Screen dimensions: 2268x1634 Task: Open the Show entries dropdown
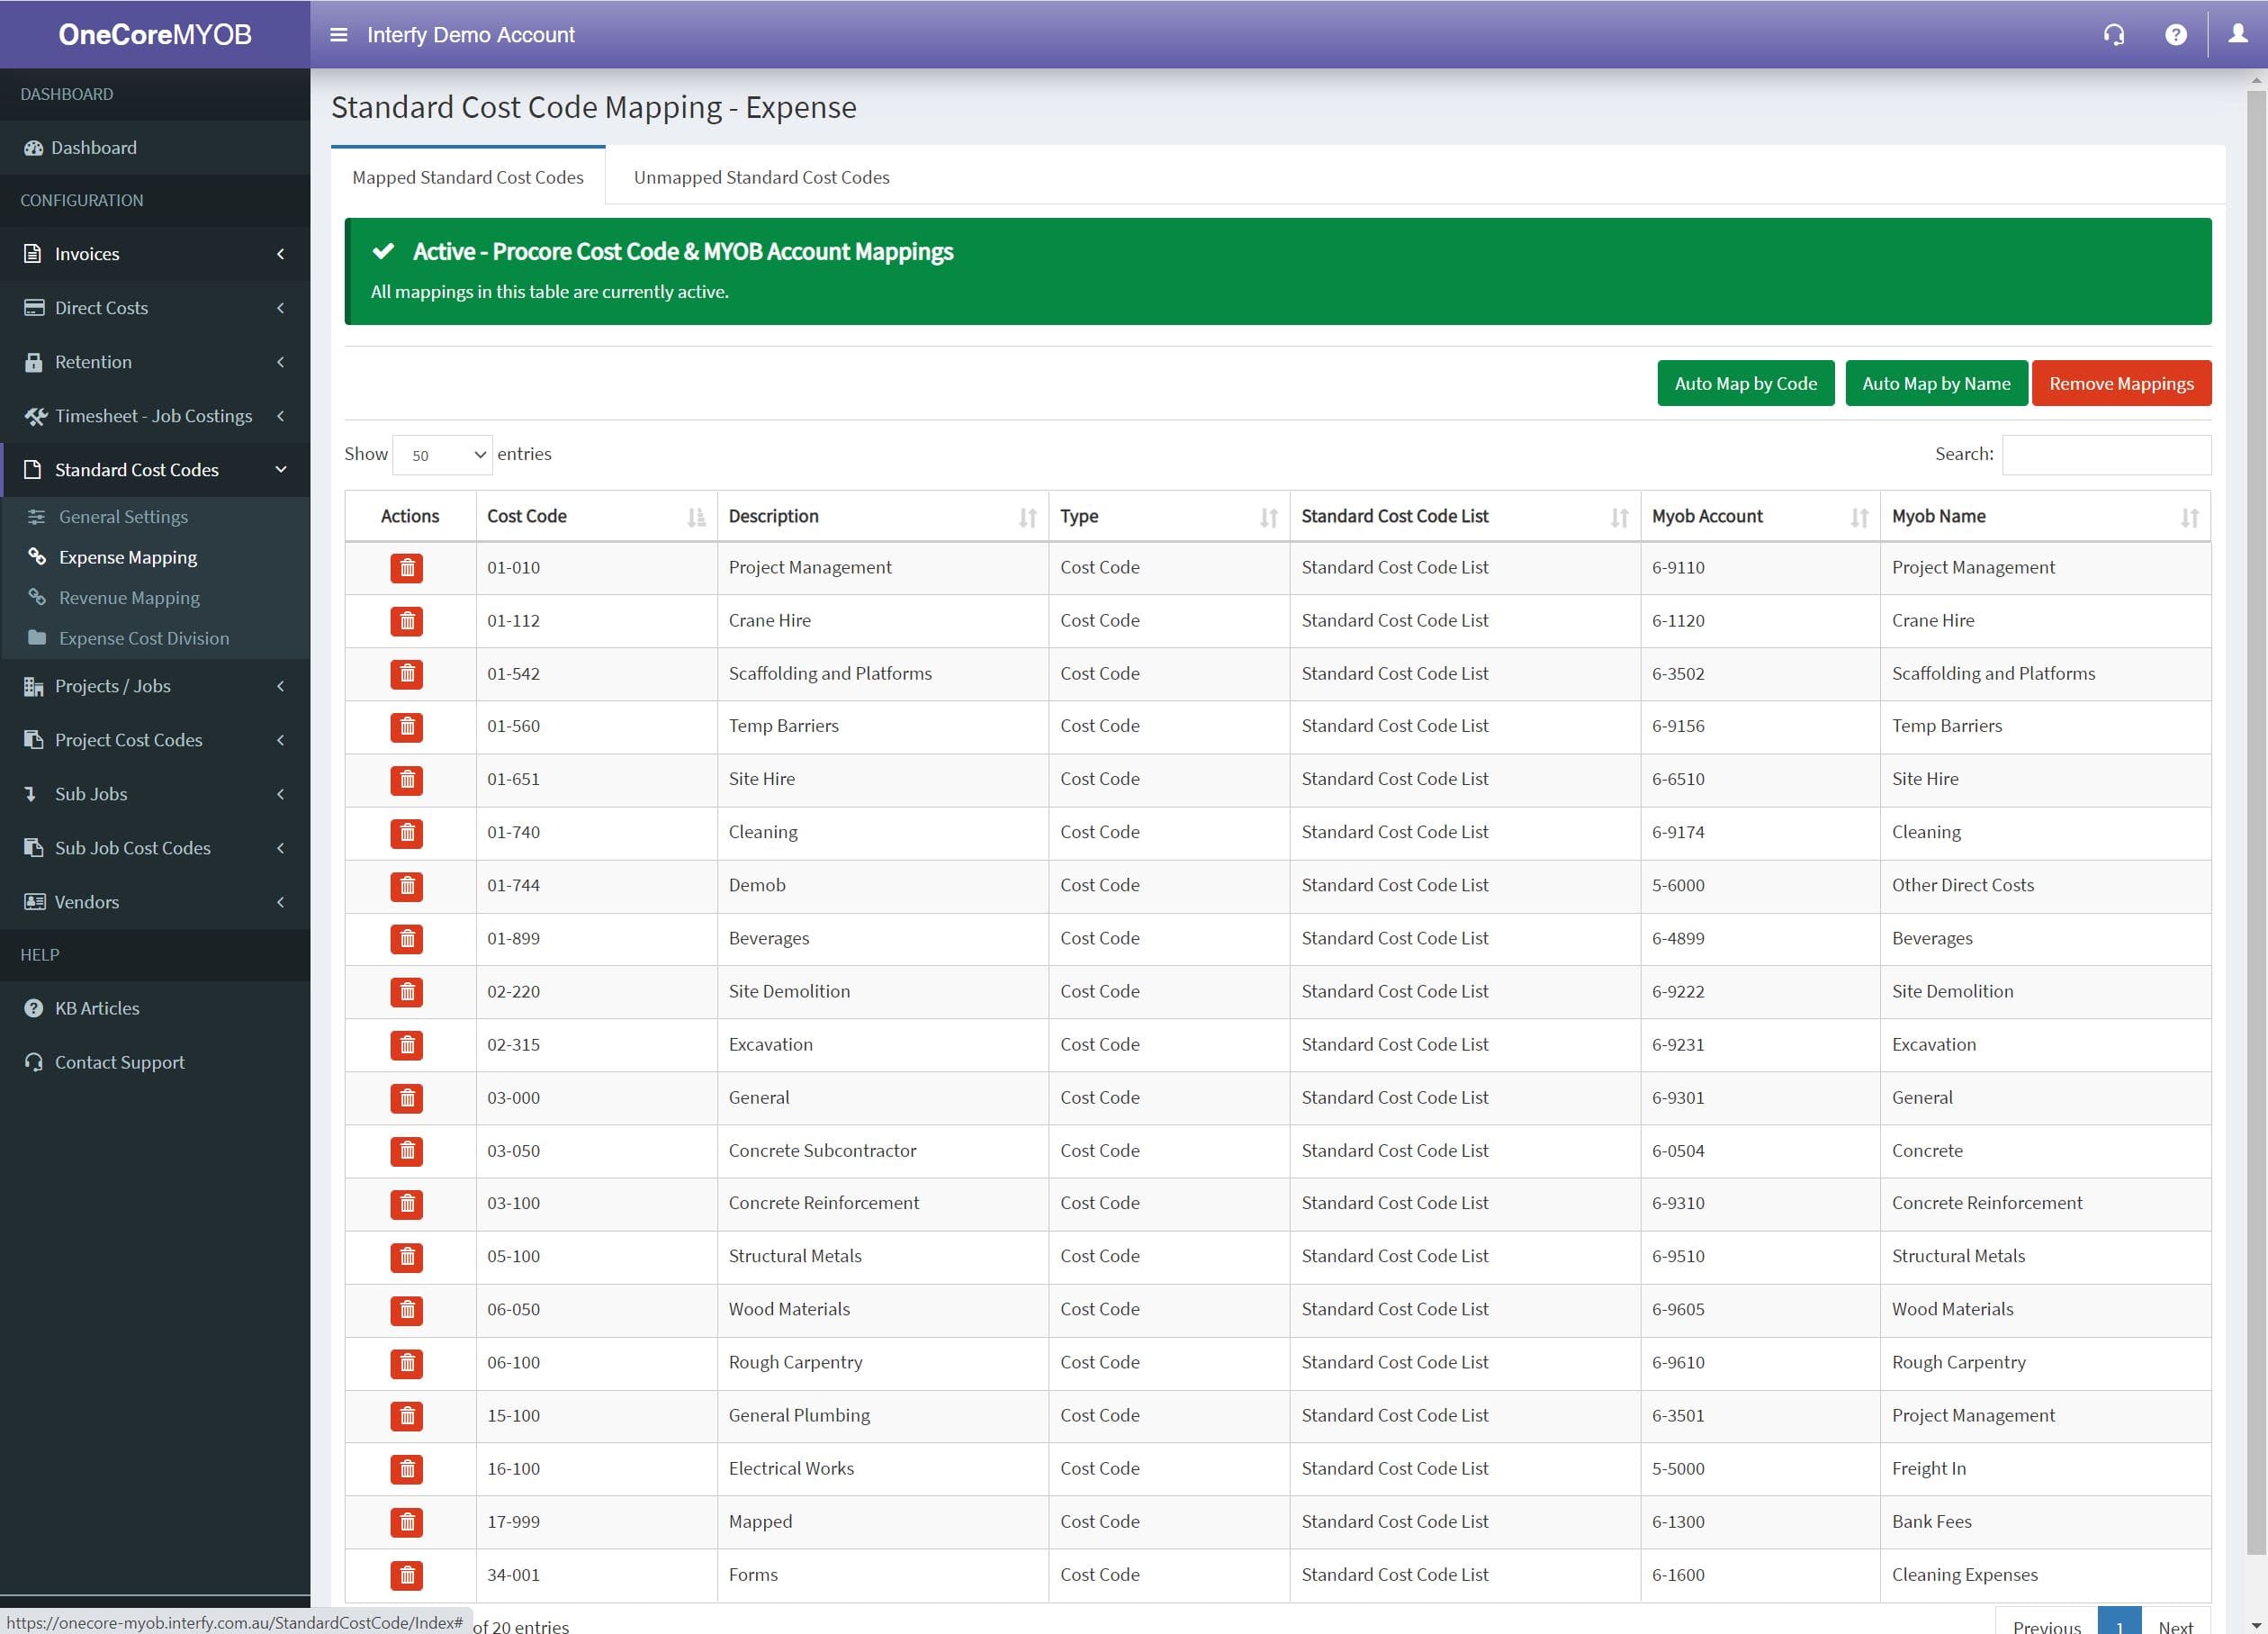pyautogui.click(x=442, y=455)
